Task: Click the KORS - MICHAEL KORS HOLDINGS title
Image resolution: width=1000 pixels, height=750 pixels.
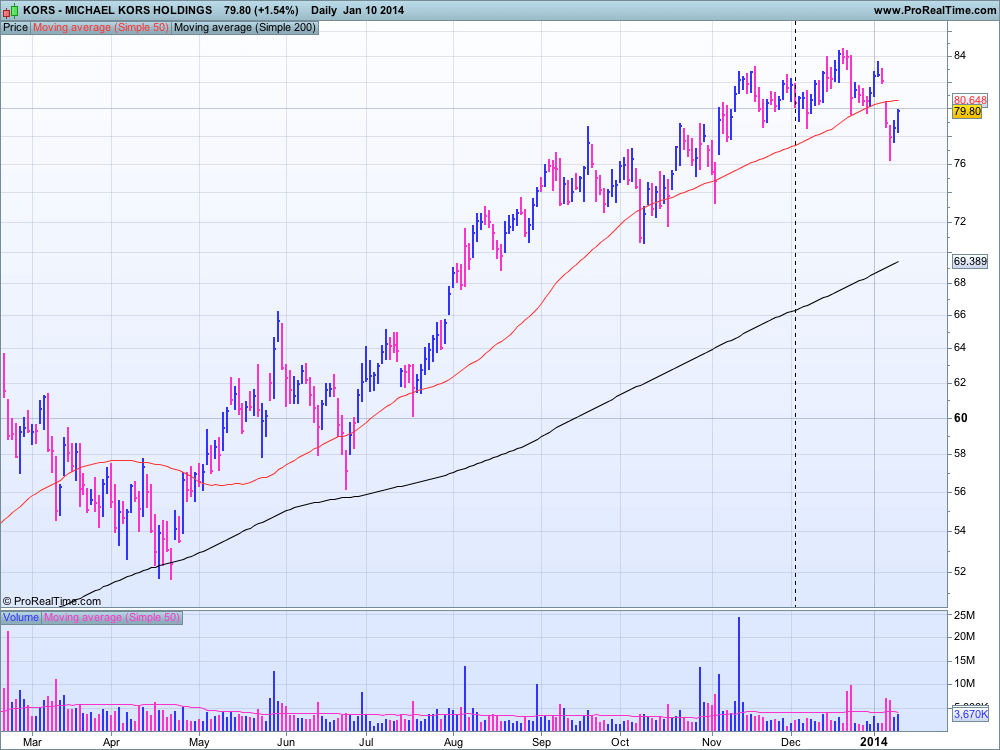Action: 118,10
